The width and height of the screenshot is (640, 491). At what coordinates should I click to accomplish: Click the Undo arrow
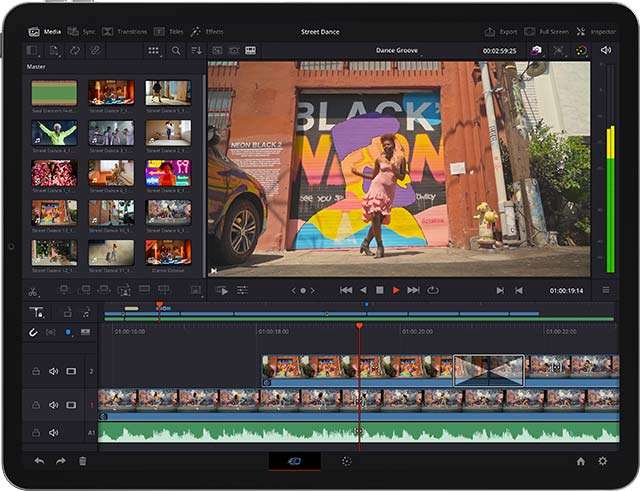pyautogui.click(x=39, y=461)
